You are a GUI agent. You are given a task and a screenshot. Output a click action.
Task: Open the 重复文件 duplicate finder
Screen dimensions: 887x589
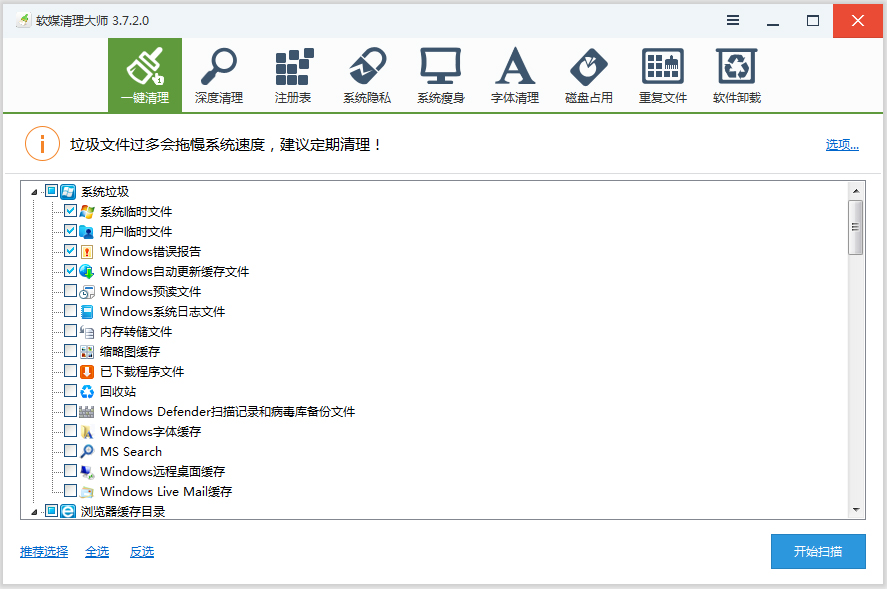click(x=662, y=75)
